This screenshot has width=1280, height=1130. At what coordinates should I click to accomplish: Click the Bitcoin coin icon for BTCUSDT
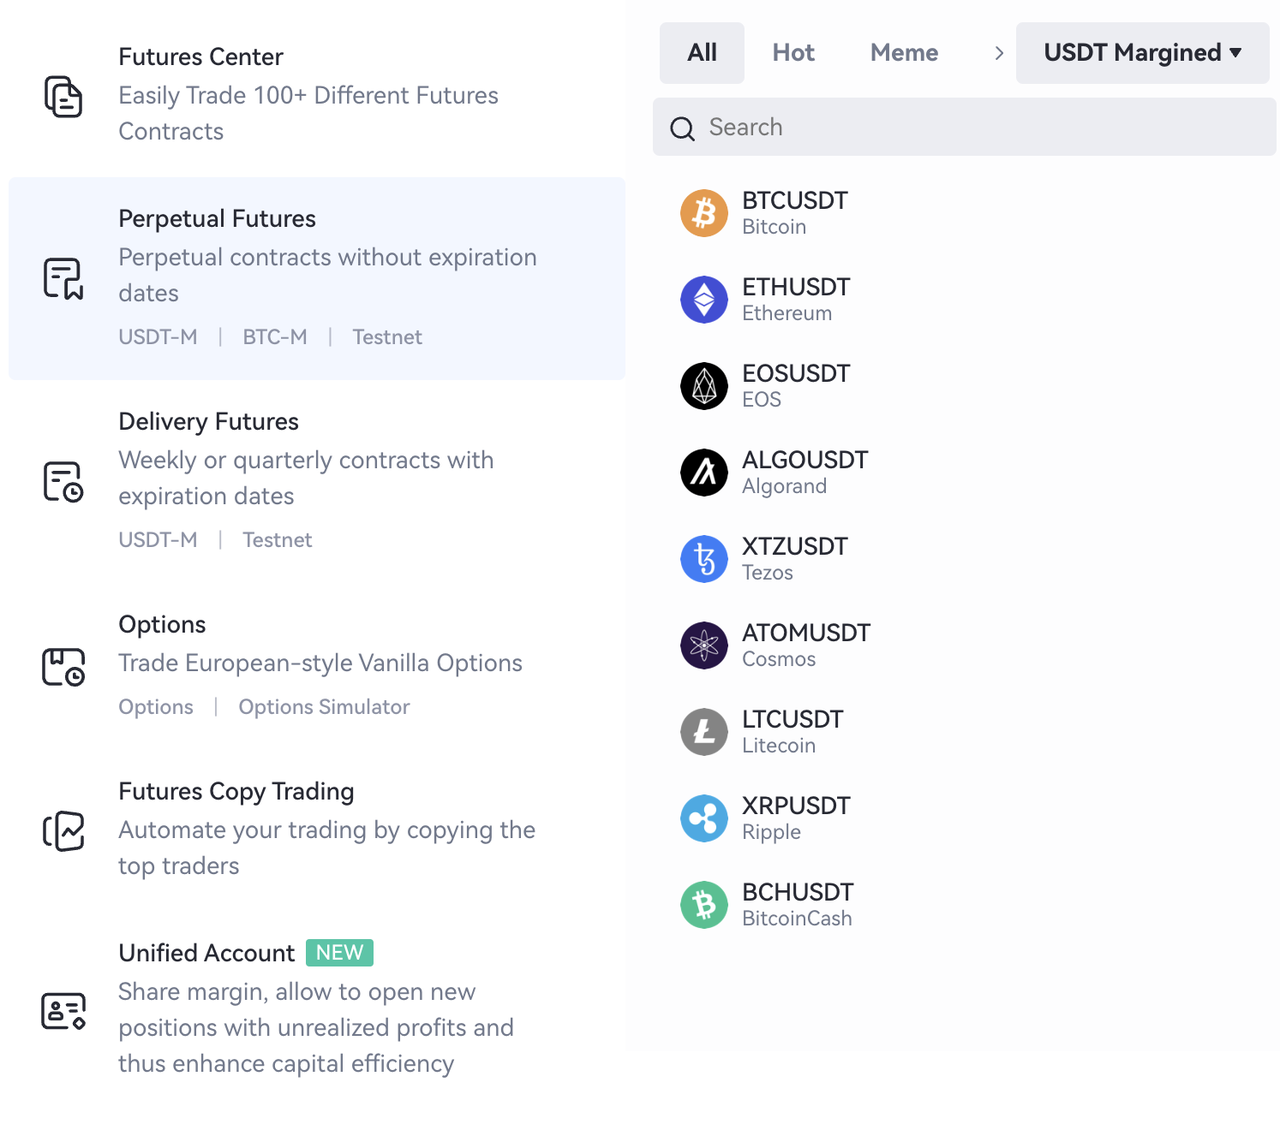(x=704, y=213)
